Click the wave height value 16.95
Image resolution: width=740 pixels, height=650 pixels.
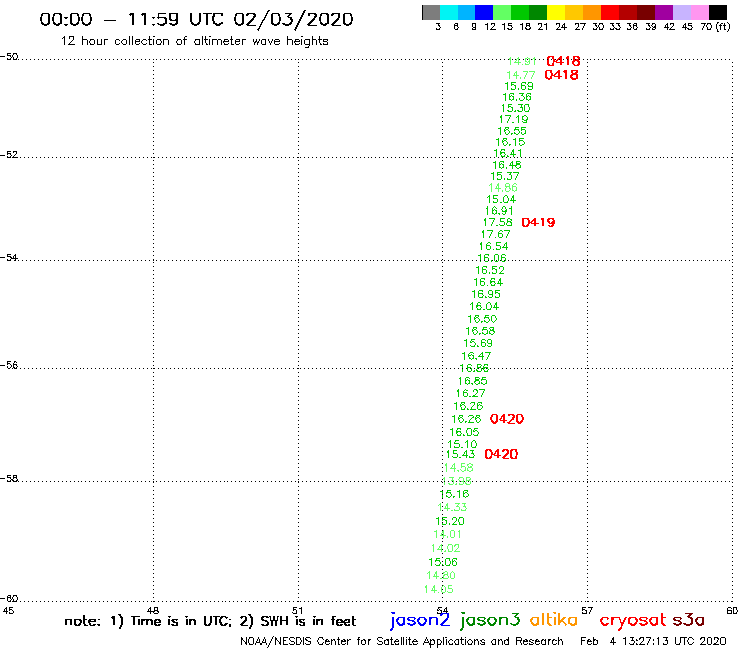click(486, 294)
